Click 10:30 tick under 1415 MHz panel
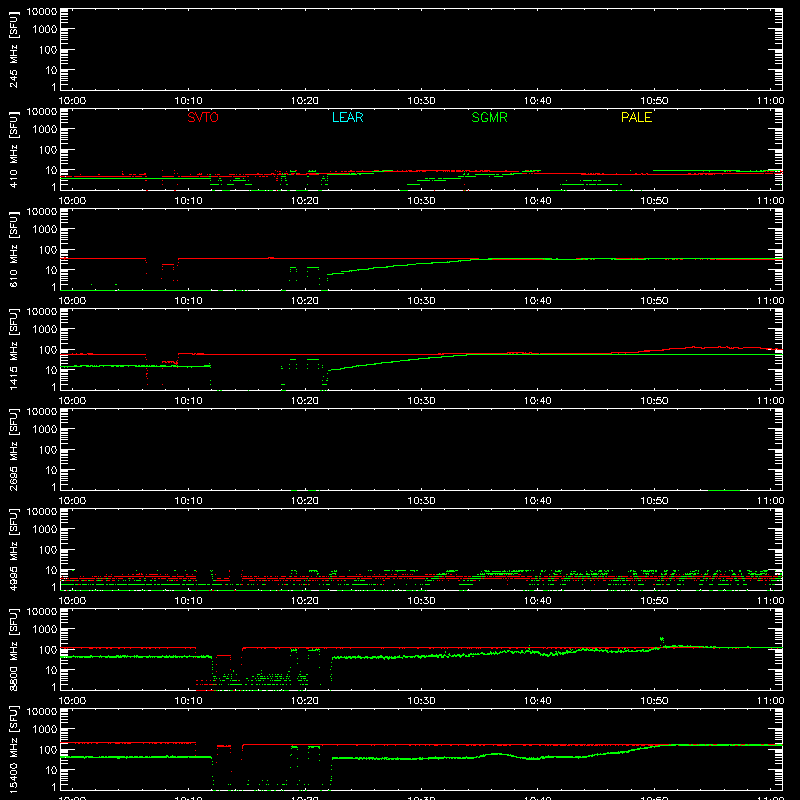800x800 pixels. pyautogui.click(x=421, y=401)
